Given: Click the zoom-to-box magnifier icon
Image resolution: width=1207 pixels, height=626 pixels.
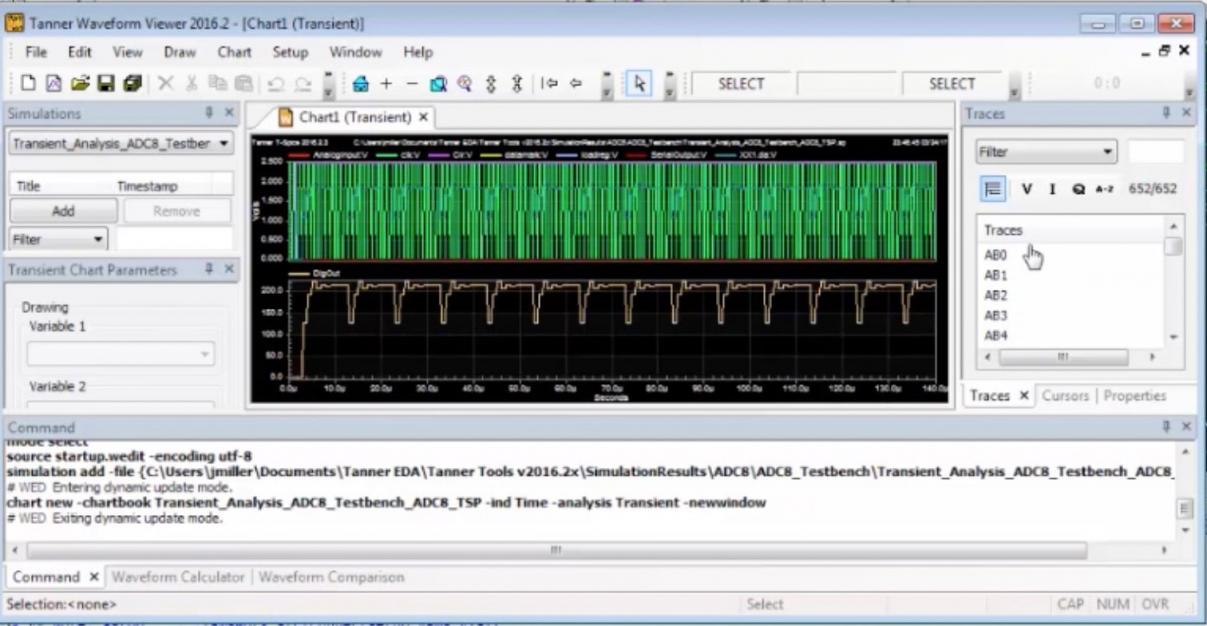Looking at the screenshot, I should coord(438,85).
